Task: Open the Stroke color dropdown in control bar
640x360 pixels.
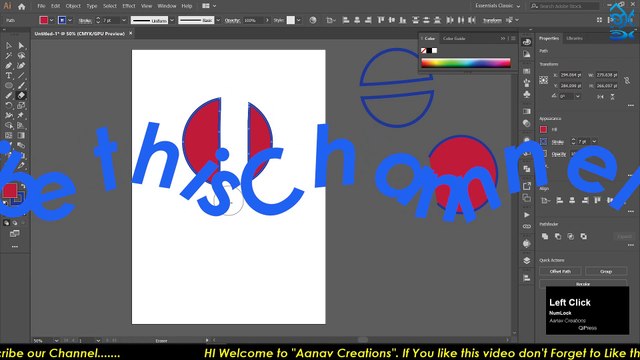Action: pyautogui.click(x=70, y=20)
